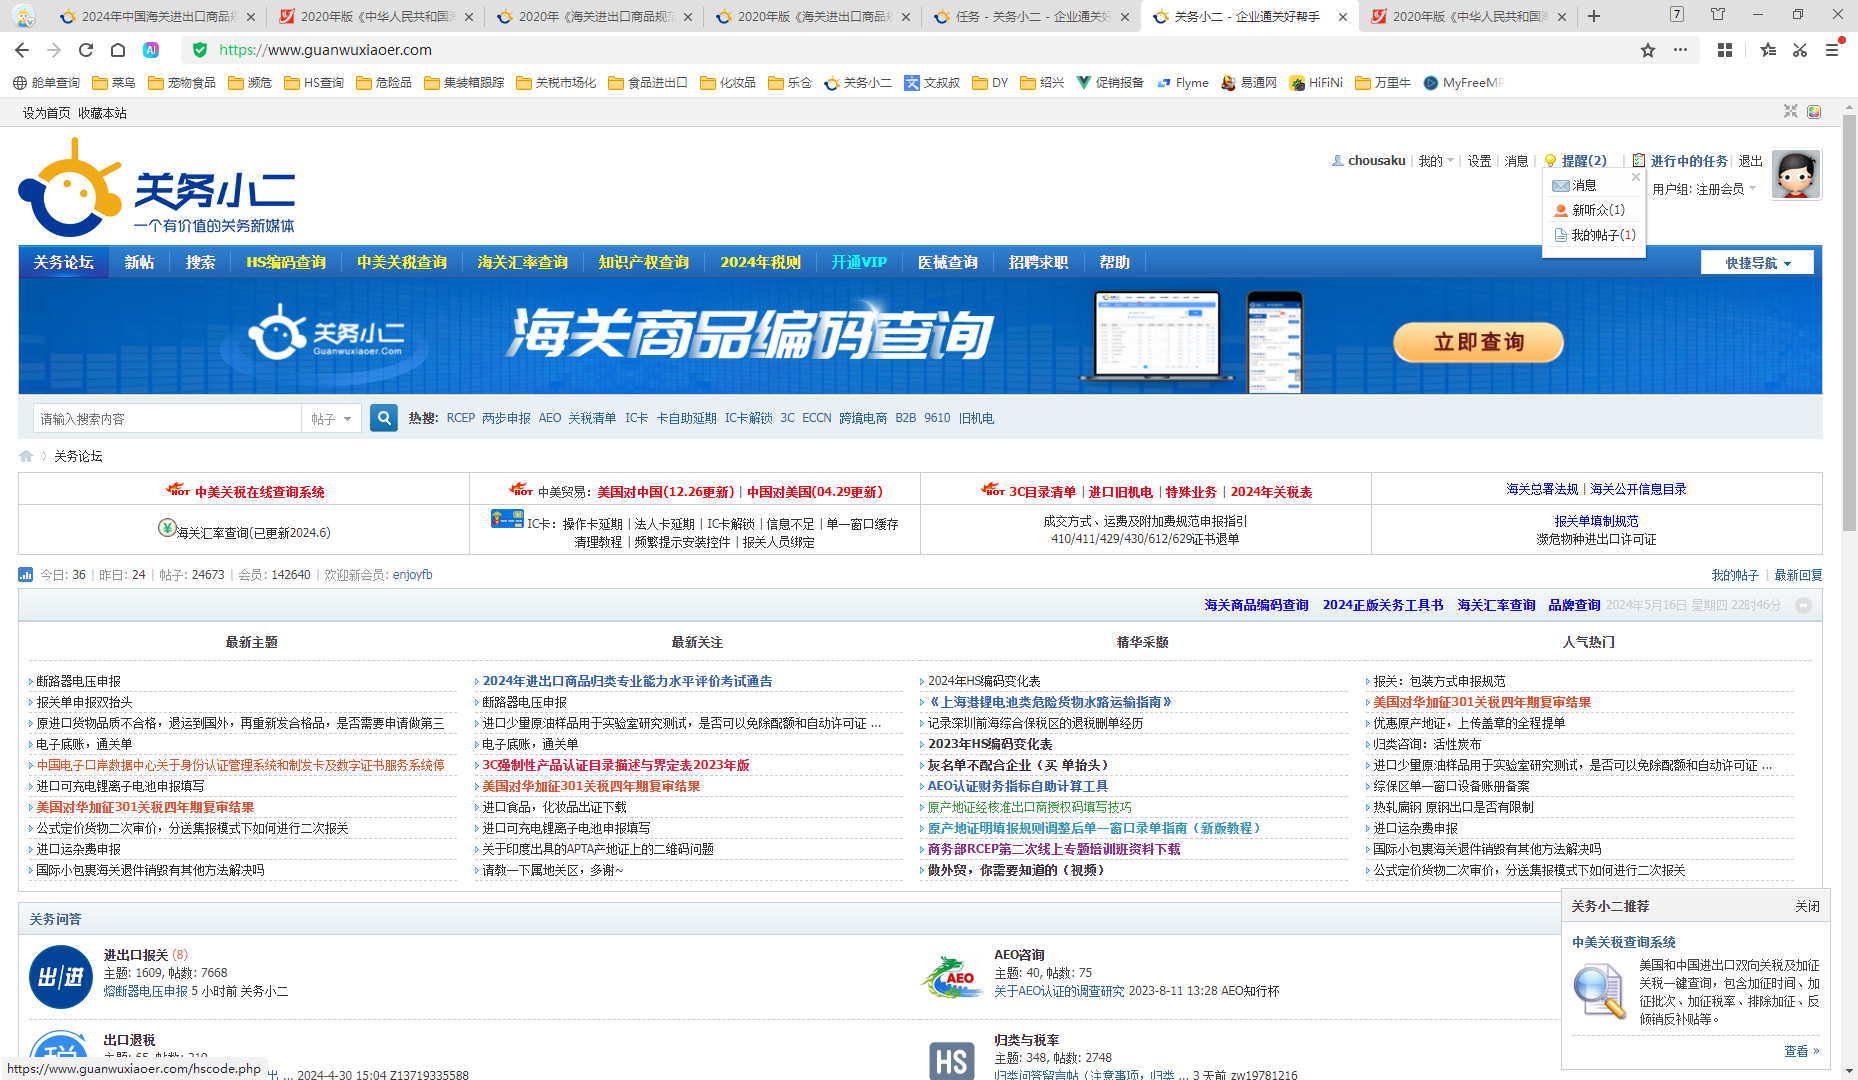Open the 舱单查询 bookmark

tap(46, 83)
